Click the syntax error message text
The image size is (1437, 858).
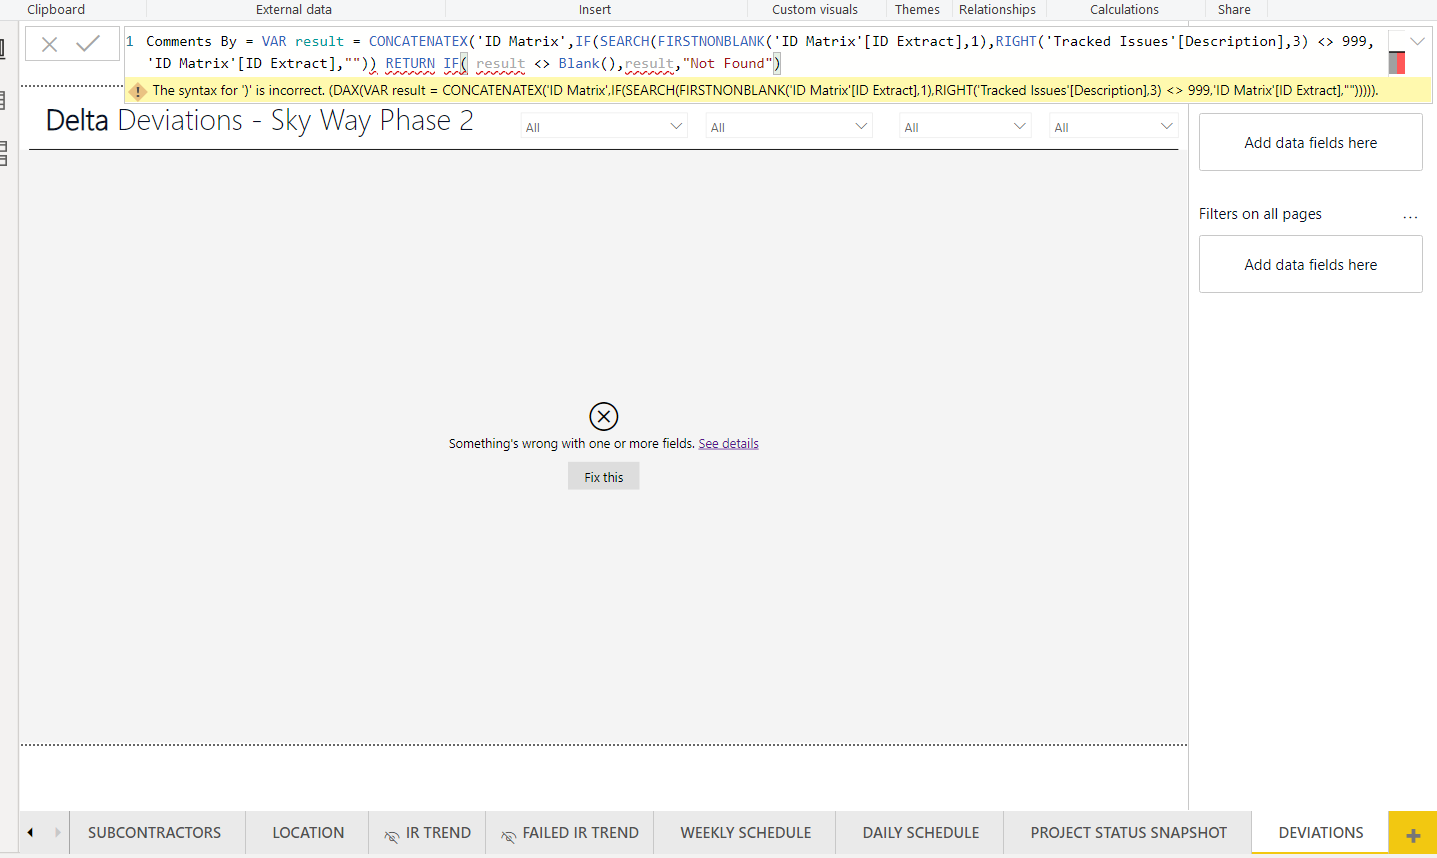(765, 91)
